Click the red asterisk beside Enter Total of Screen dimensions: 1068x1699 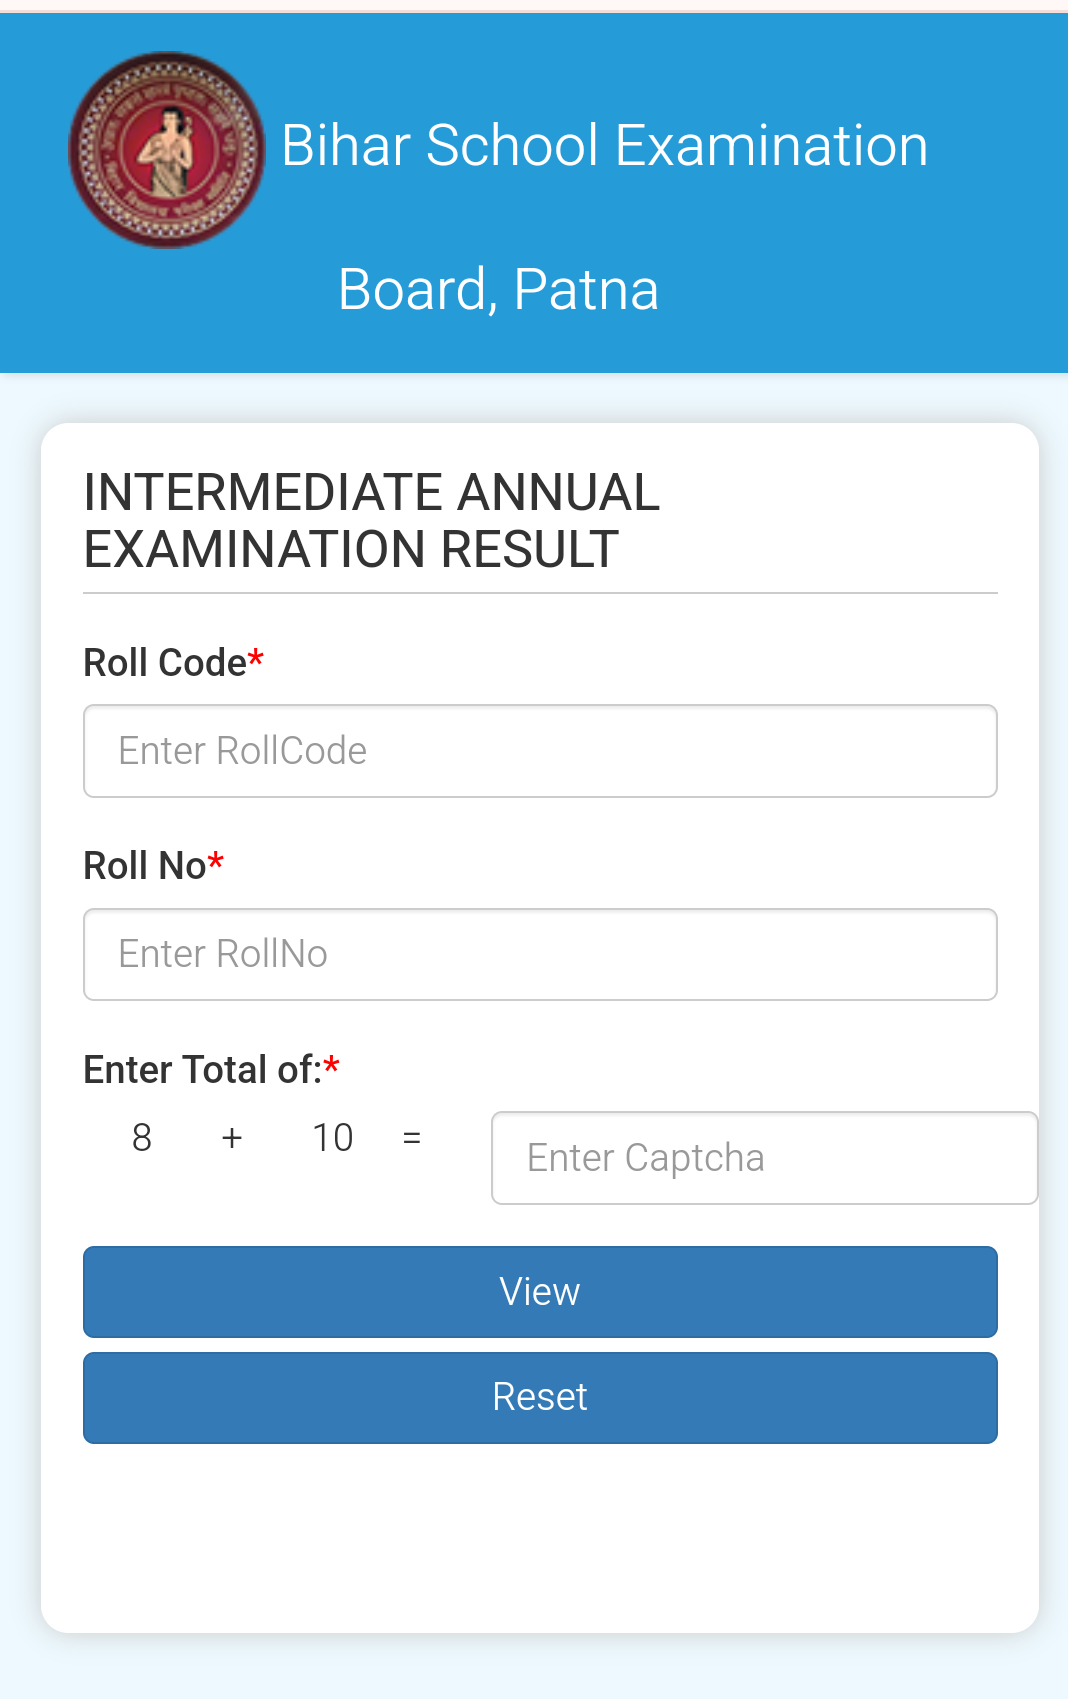tap(332, 1066)
